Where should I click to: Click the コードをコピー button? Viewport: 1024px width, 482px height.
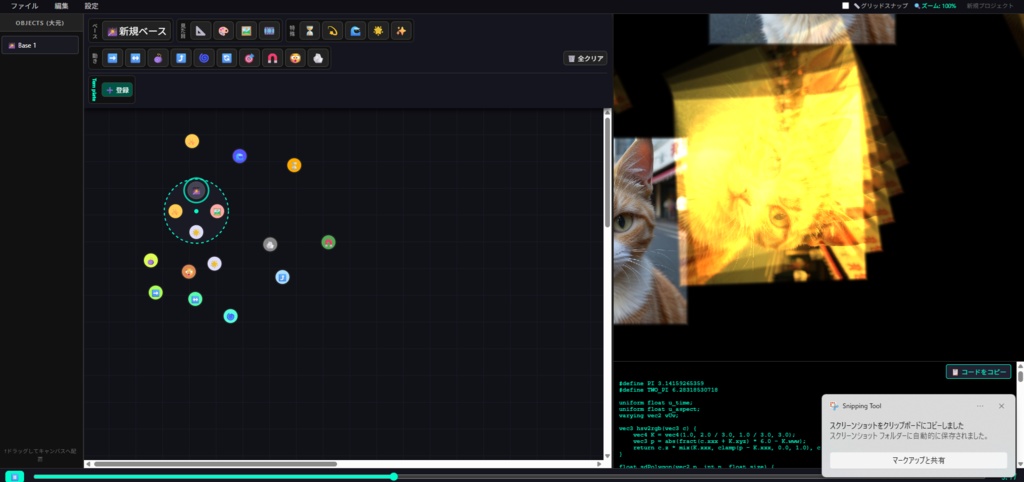[x=978, y=372]
